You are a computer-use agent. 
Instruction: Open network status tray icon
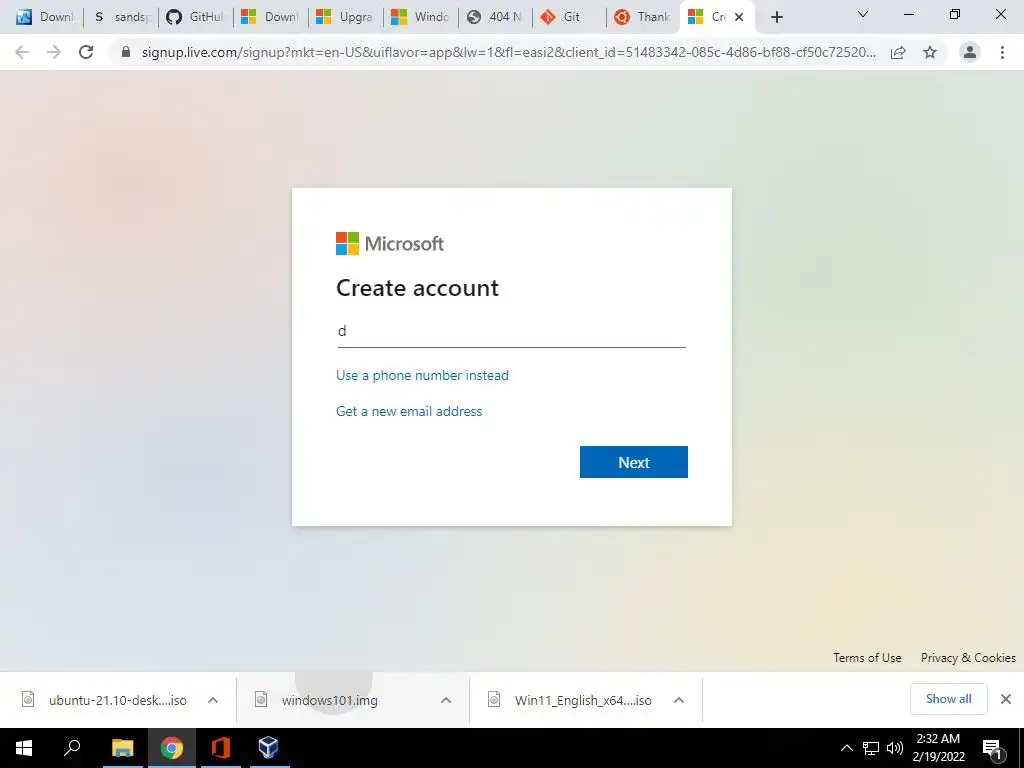[x=871, y=748]
